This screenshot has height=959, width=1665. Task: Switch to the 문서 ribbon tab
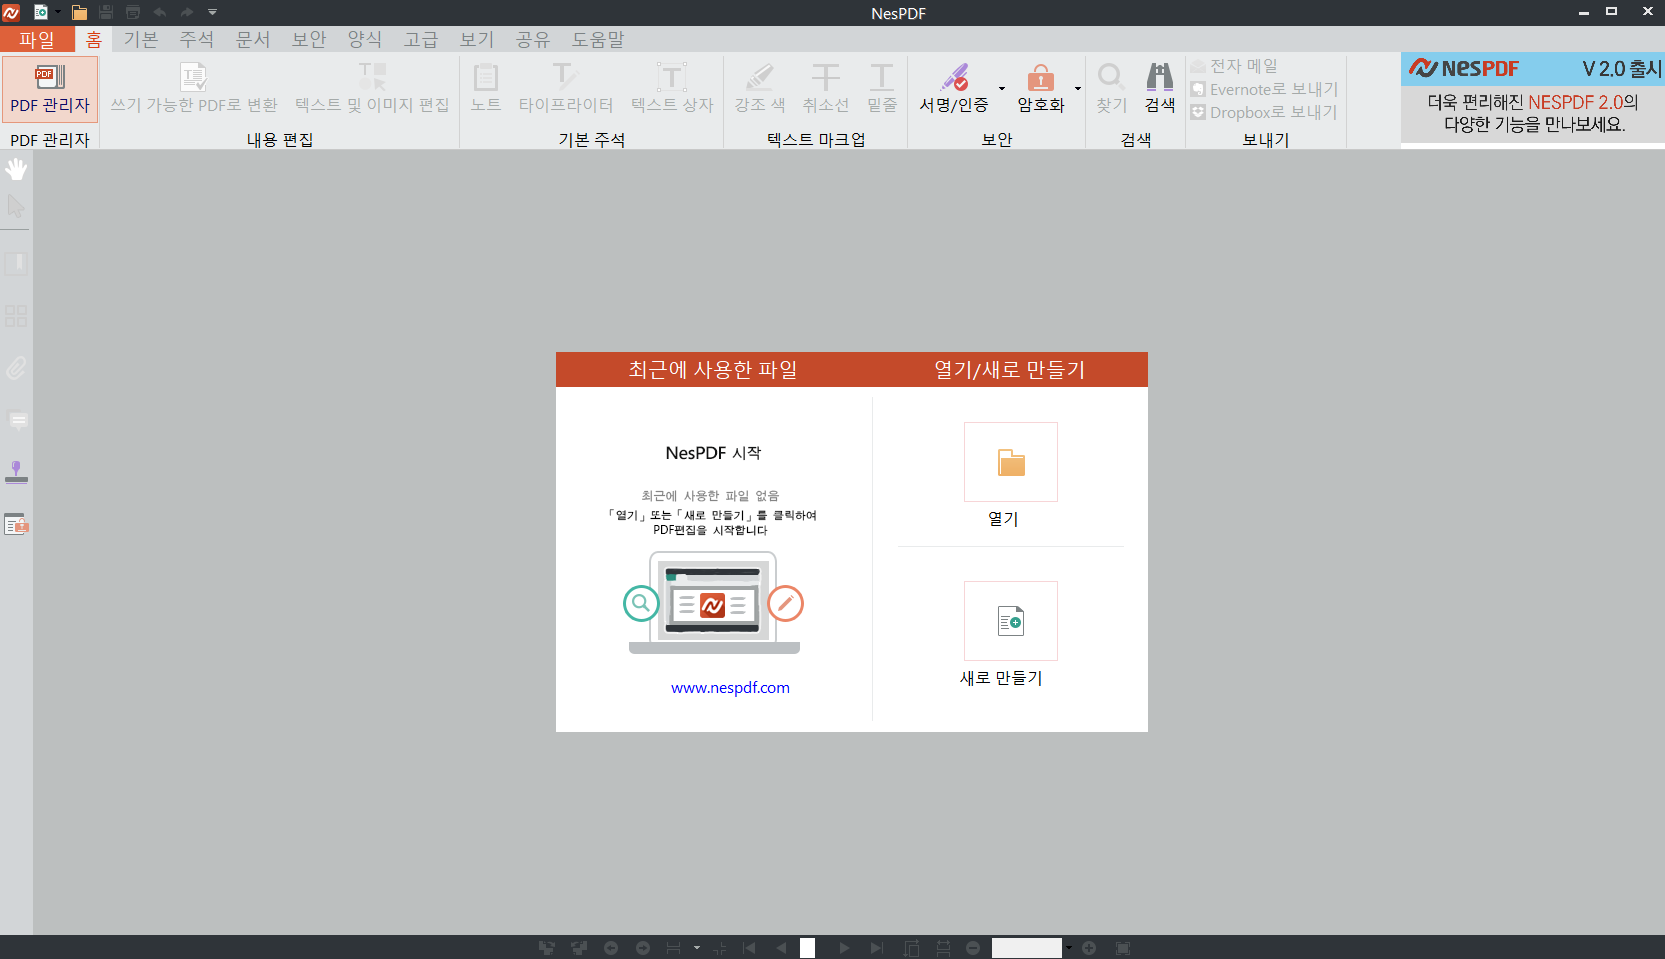click(x=253, y=39)
